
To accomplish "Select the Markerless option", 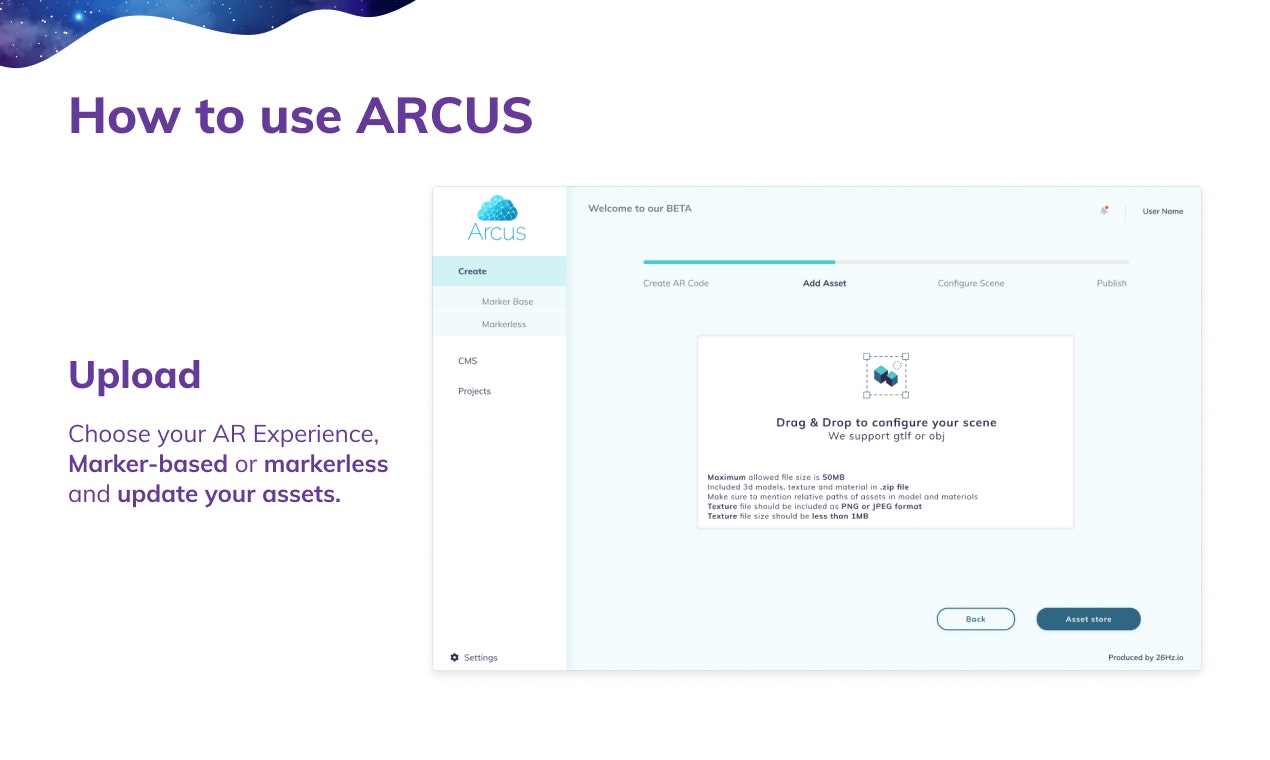I will [504, 324].
